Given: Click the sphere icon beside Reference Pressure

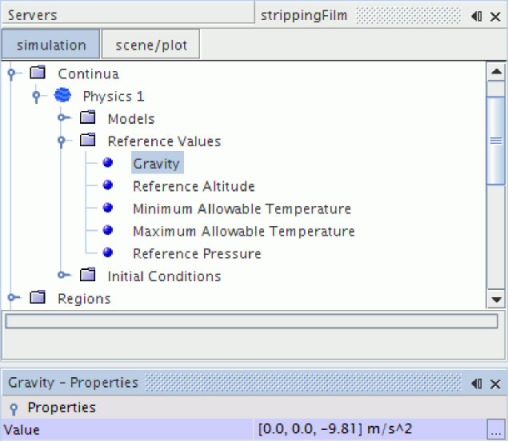Looking at the screenshot, I should tap(108, 253).
